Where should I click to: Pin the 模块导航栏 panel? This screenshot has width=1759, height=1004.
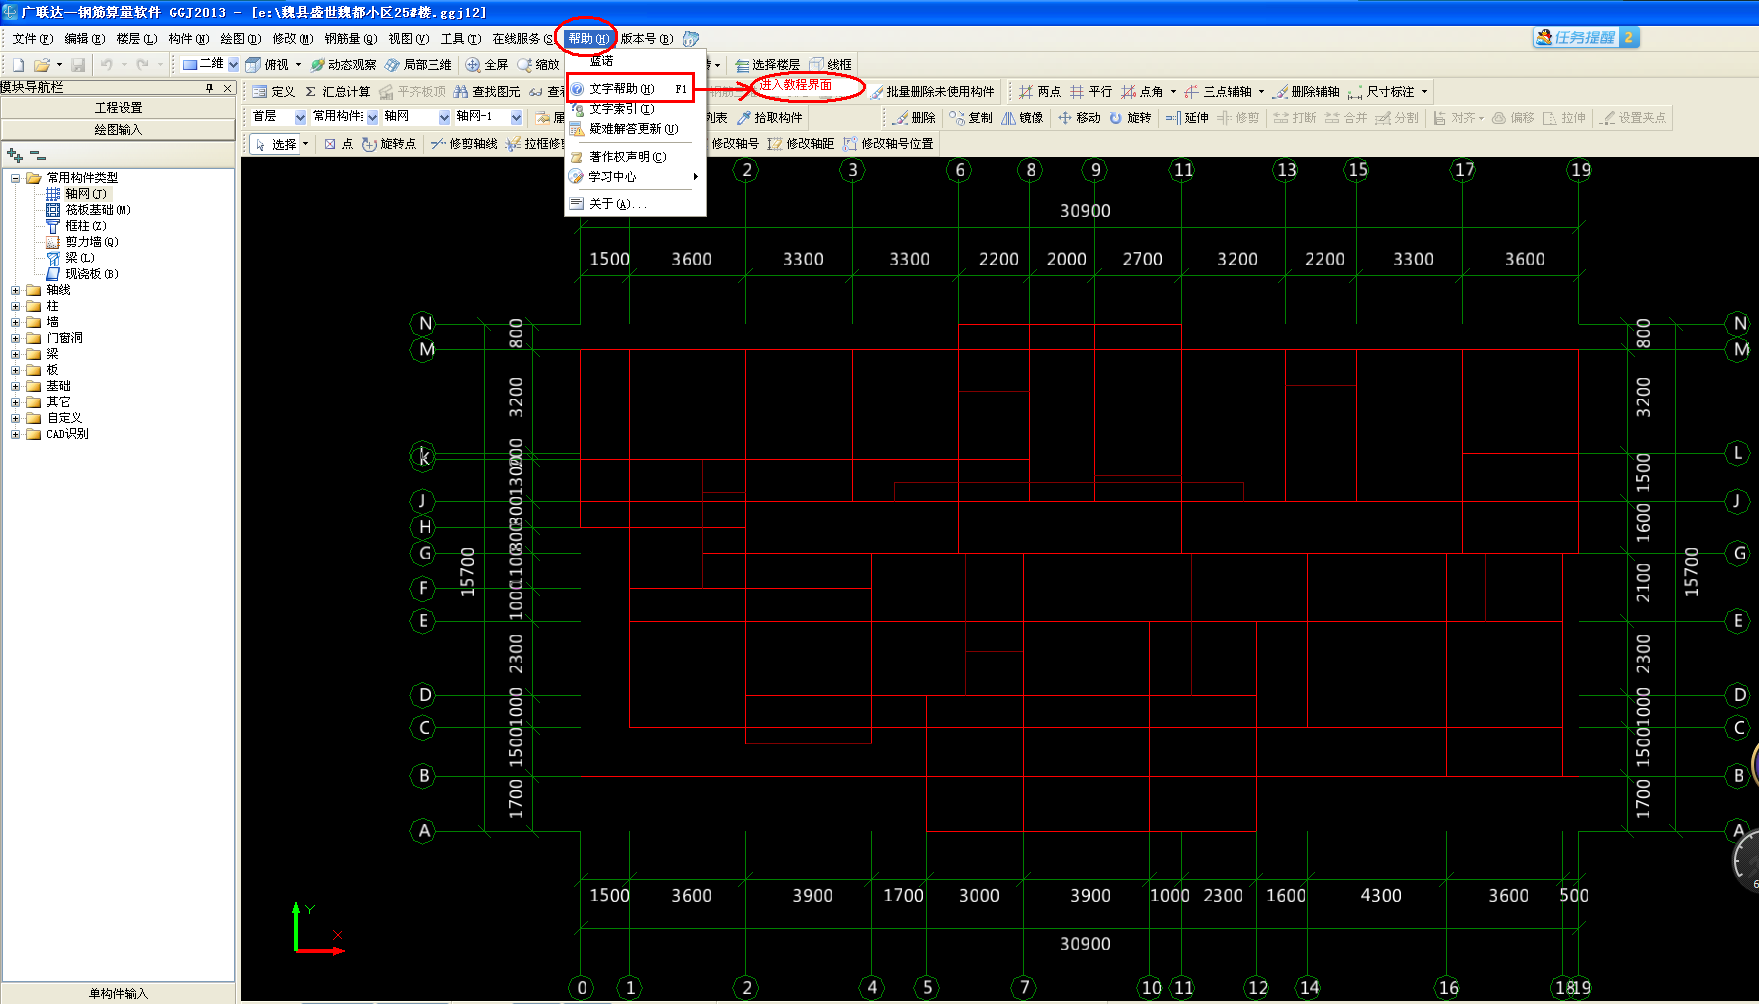tap(210, 88)
